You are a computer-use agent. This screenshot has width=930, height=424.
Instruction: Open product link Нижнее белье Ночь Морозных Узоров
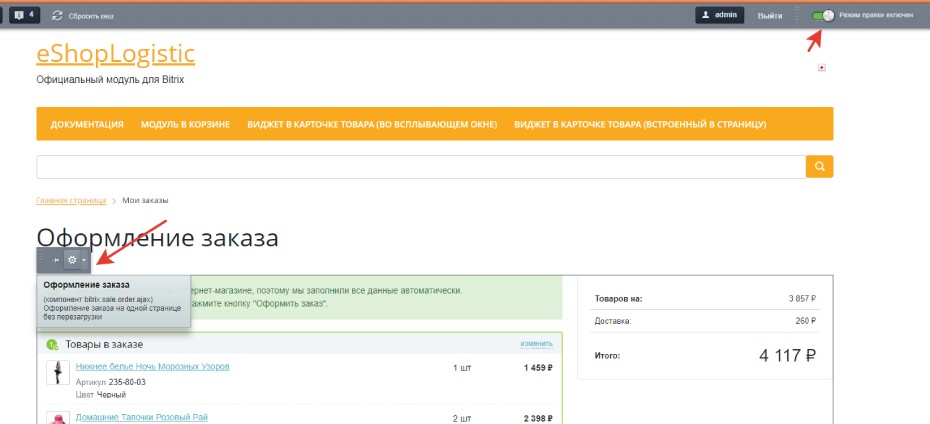tap(152, 366)
